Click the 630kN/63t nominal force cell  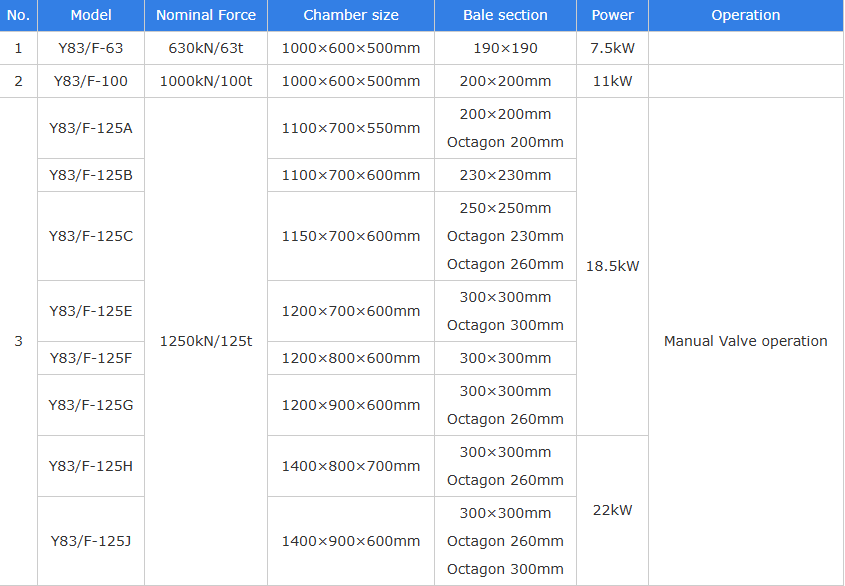point(206,48)
